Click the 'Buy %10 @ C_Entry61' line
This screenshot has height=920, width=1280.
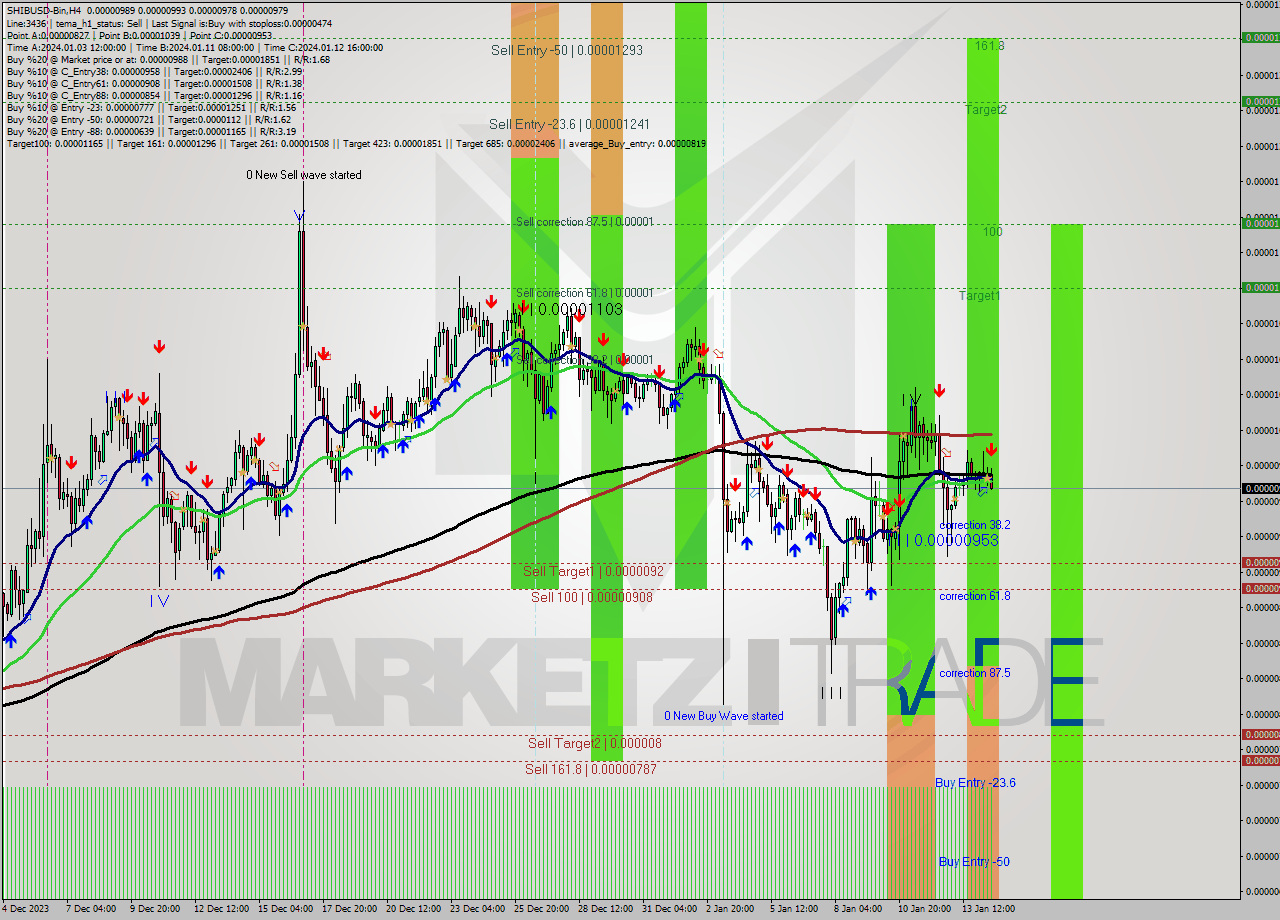point(154,83)
